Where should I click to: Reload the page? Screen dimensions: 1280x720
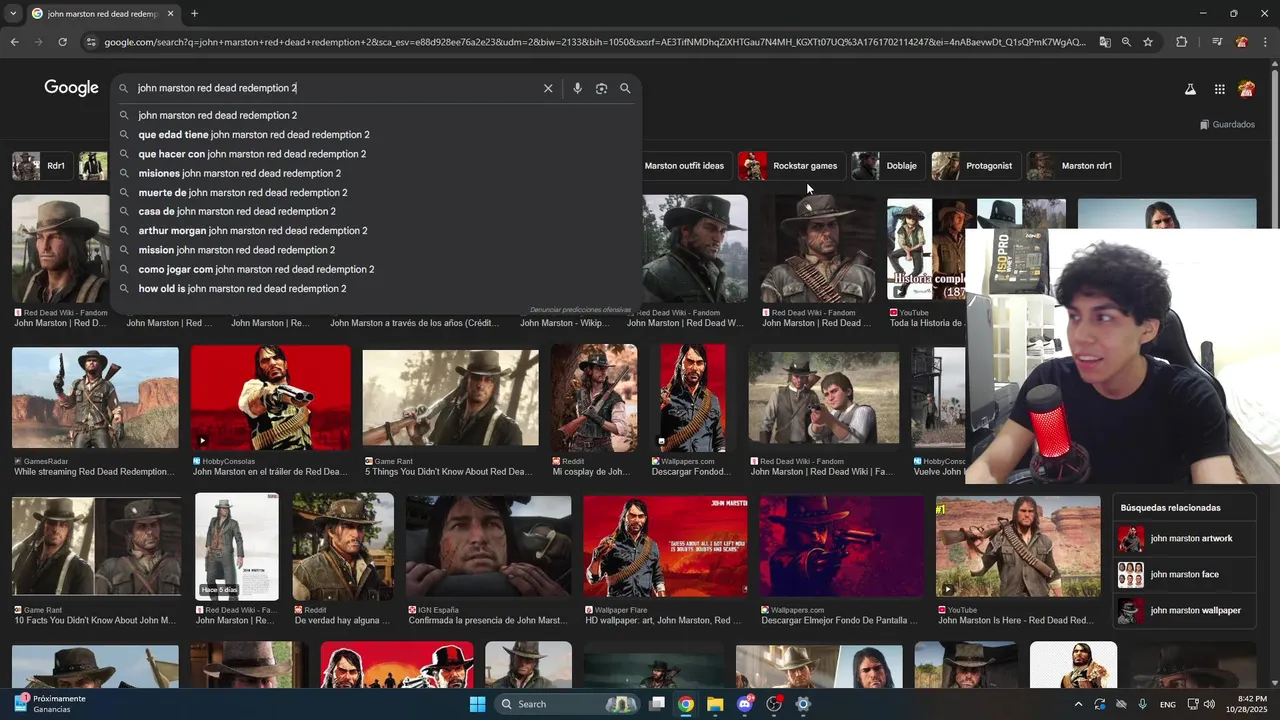tap(62, 42)
